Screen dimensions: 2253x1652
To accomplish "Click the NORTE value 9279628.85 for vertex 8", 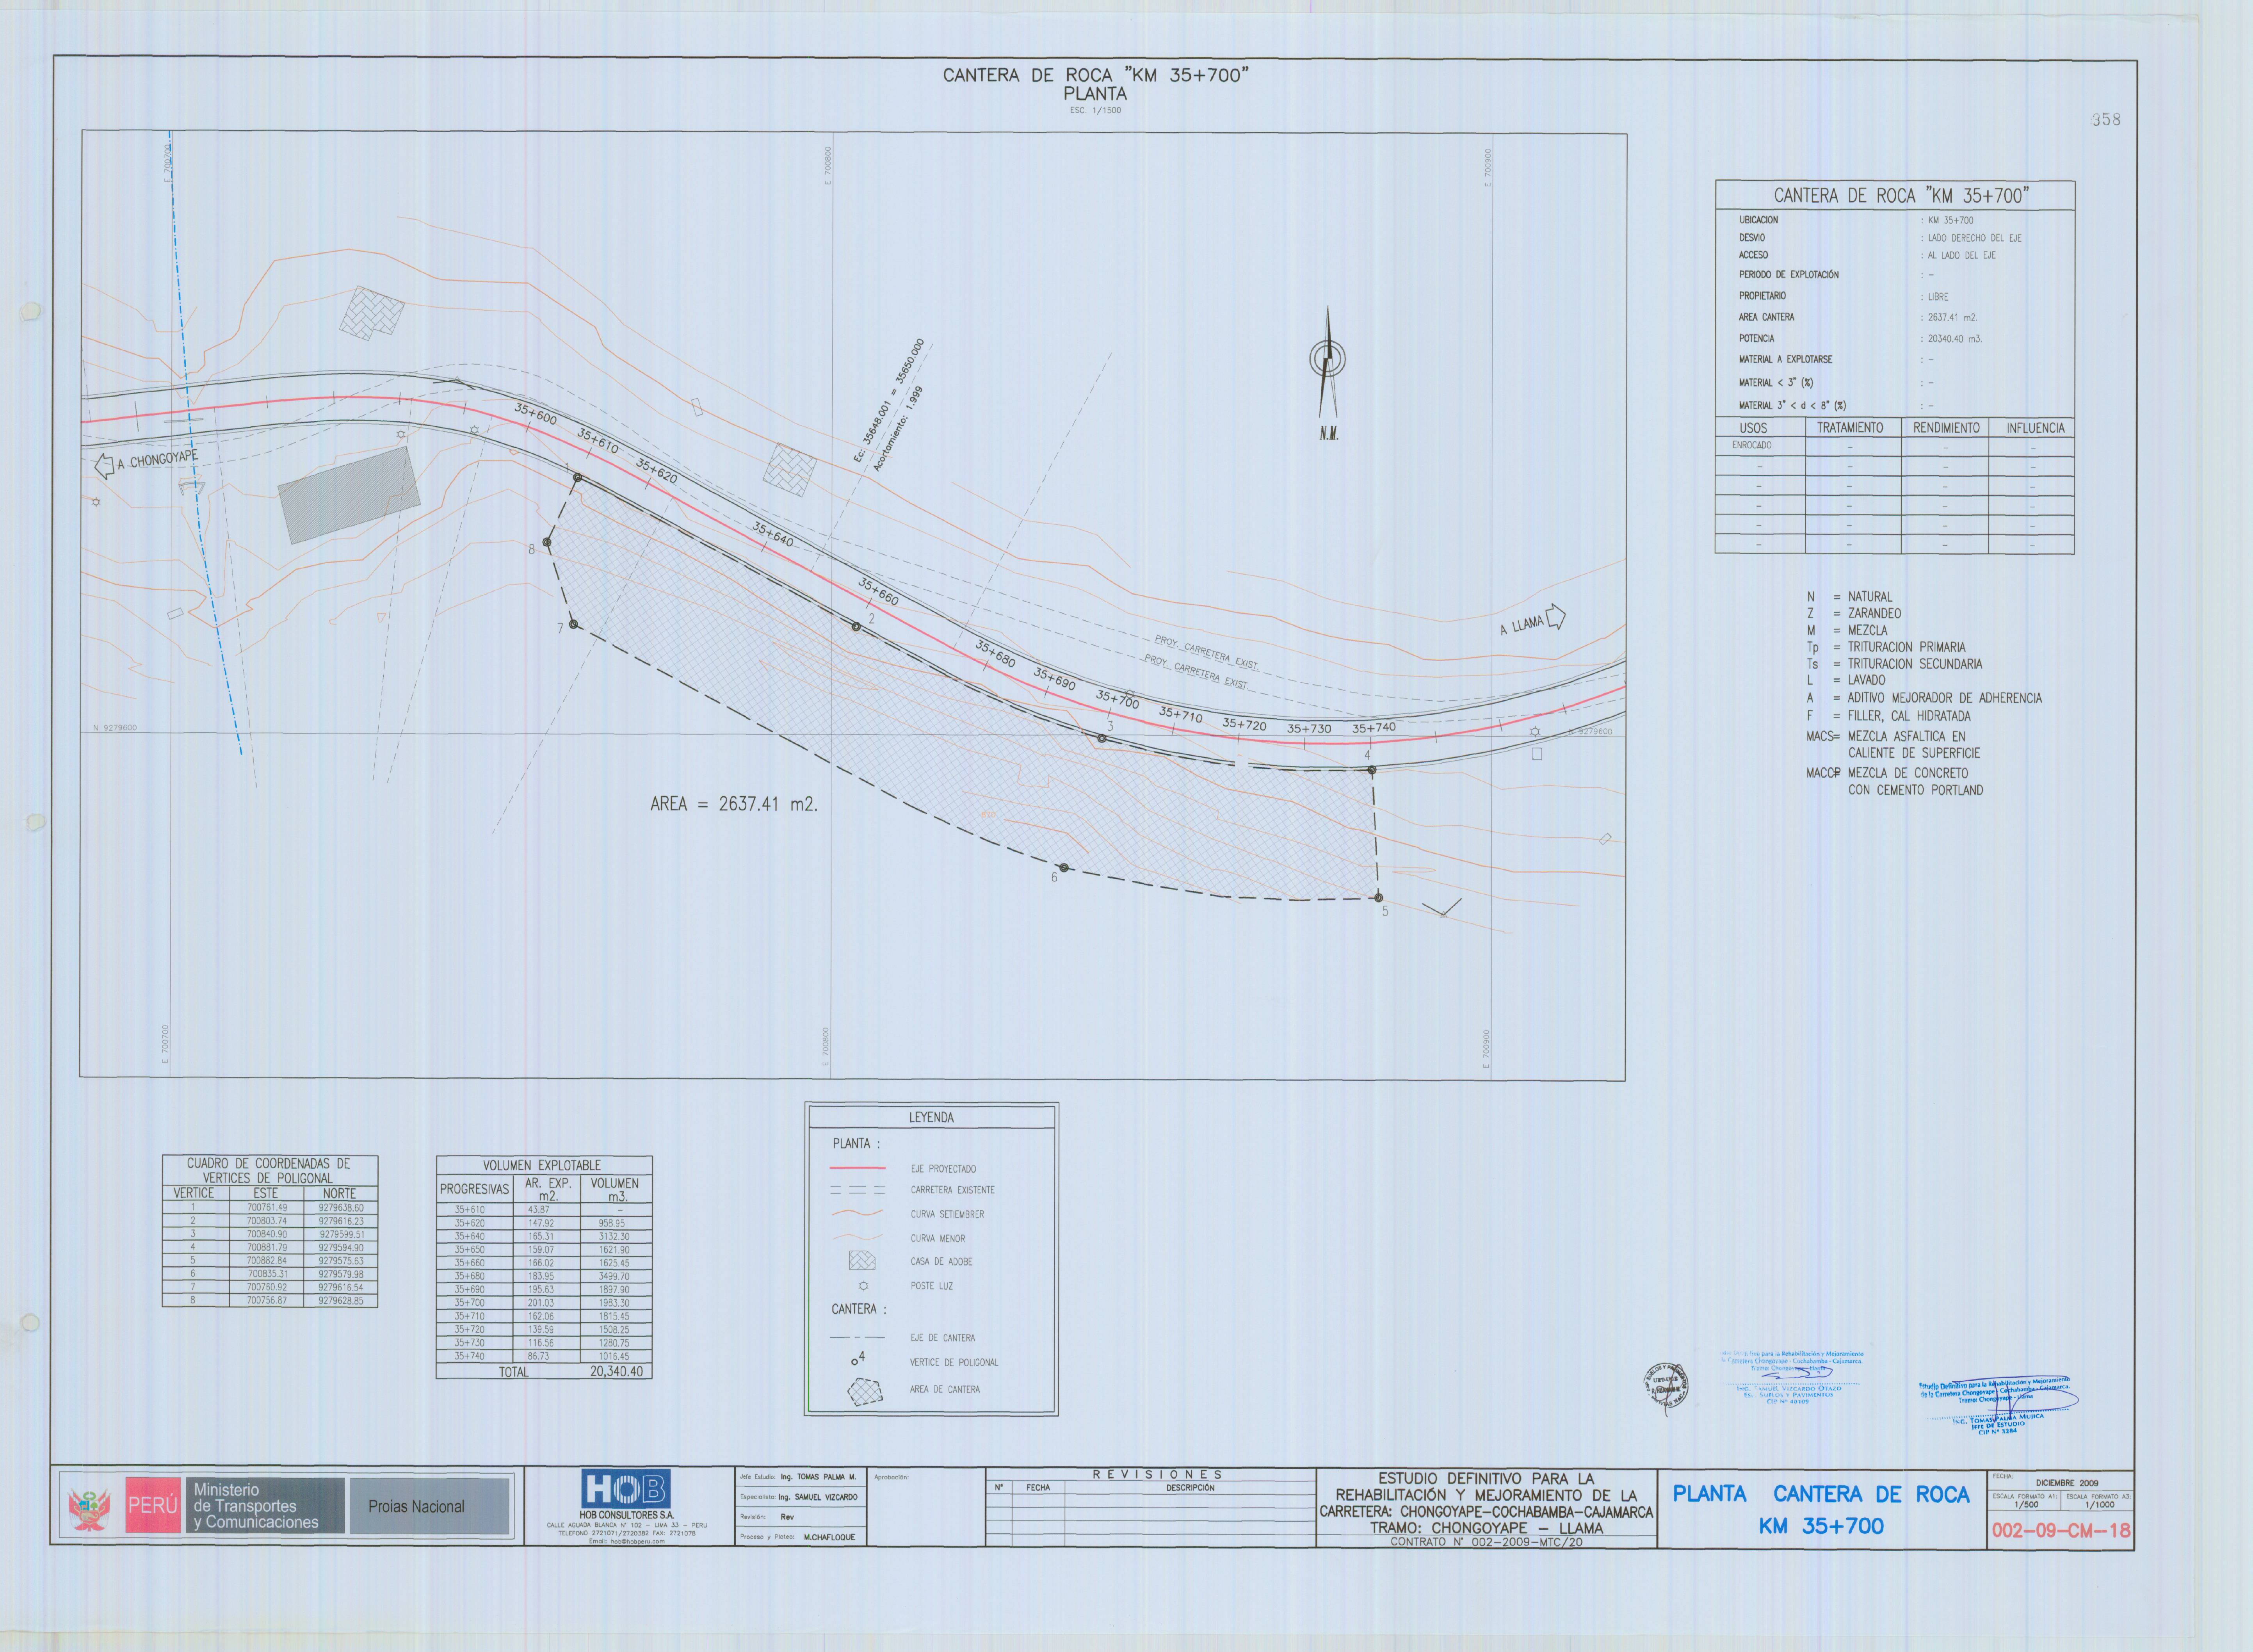I will (x=341, y=1301).
